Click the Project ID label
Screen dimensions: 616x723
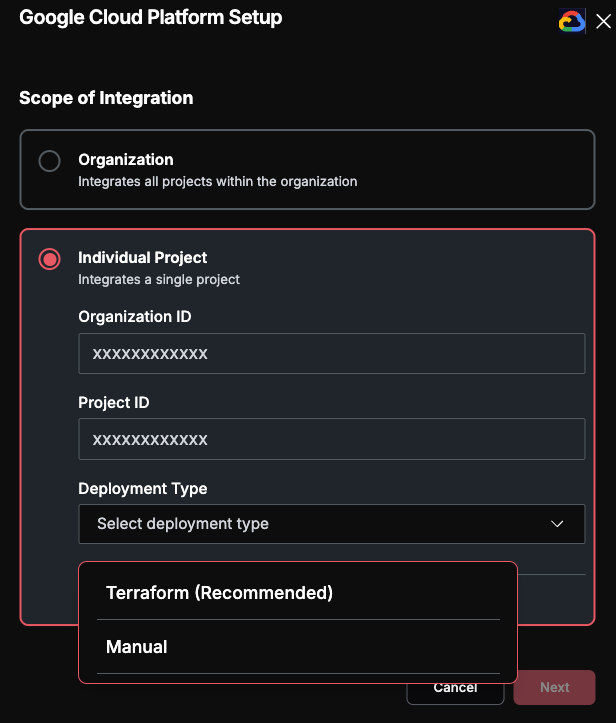[113, 402]
